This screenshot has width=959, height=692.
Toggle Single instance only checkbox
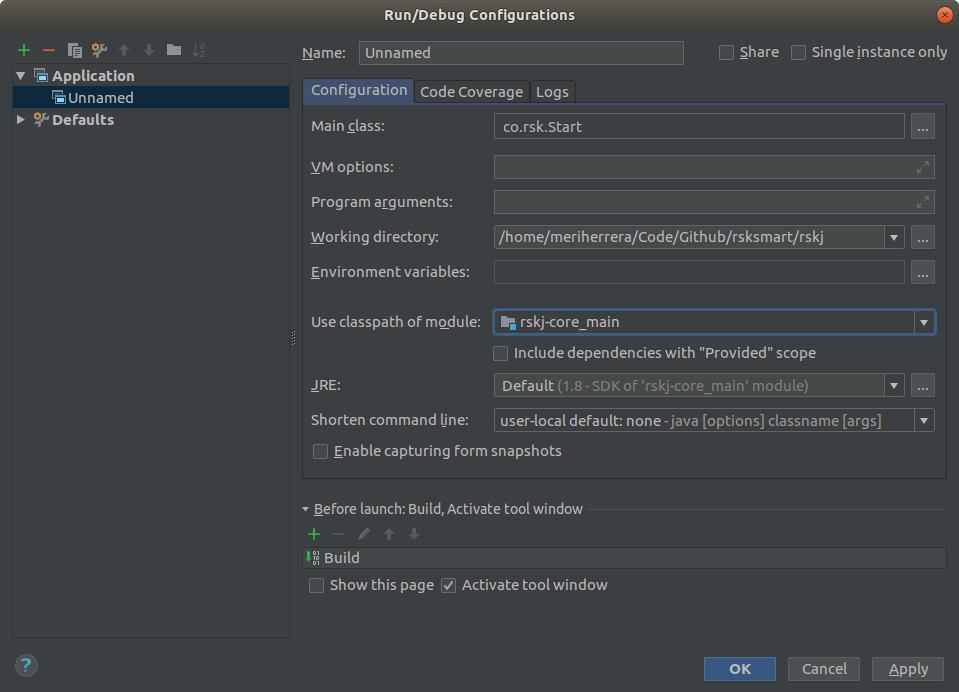coord(798,52)
